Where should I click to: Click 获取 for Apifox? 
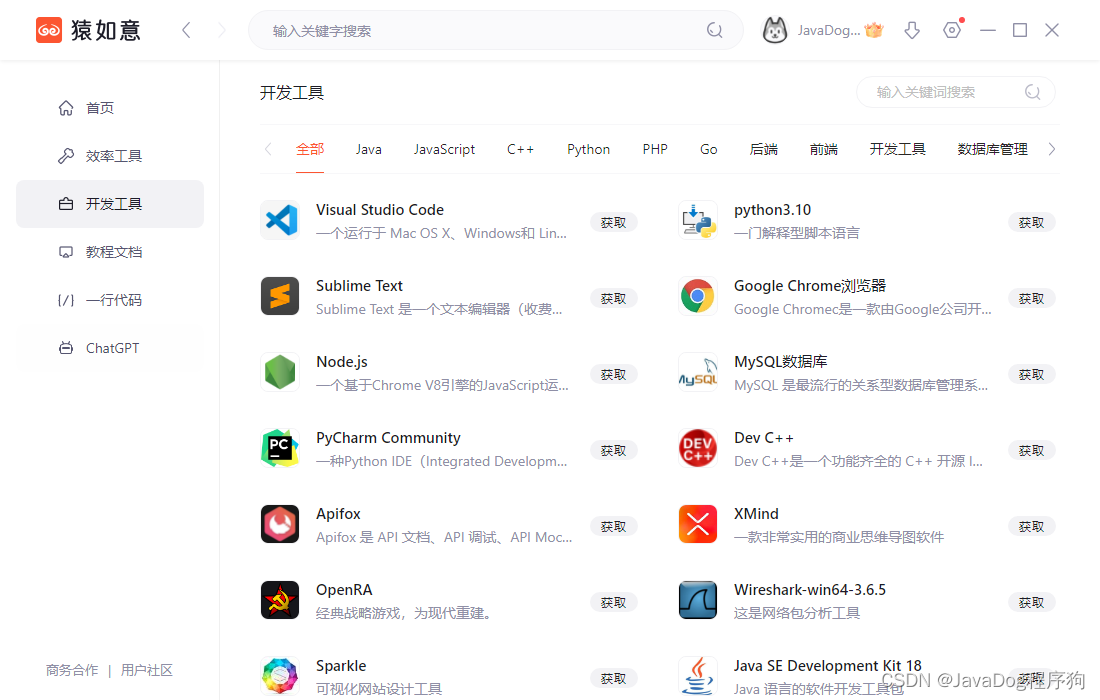tap(613, 527)
